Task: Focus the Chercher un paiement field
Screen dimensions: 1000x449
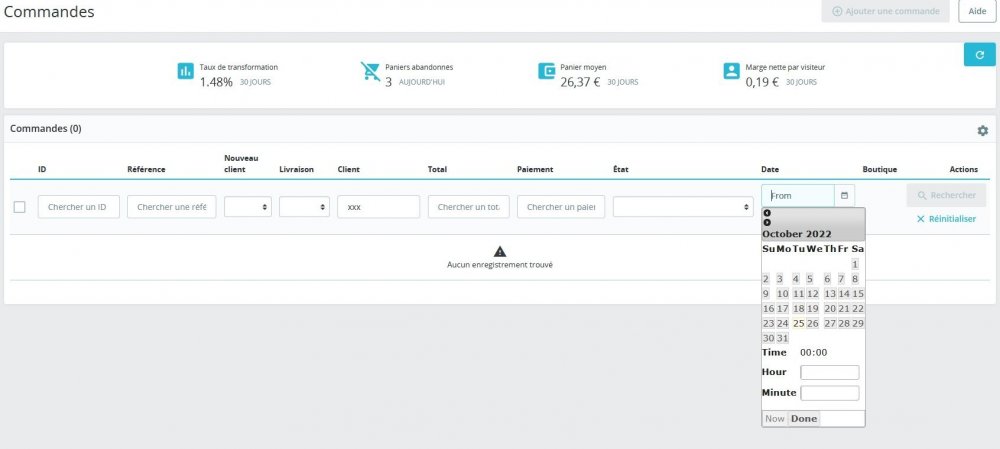Action: coord(561,207)
